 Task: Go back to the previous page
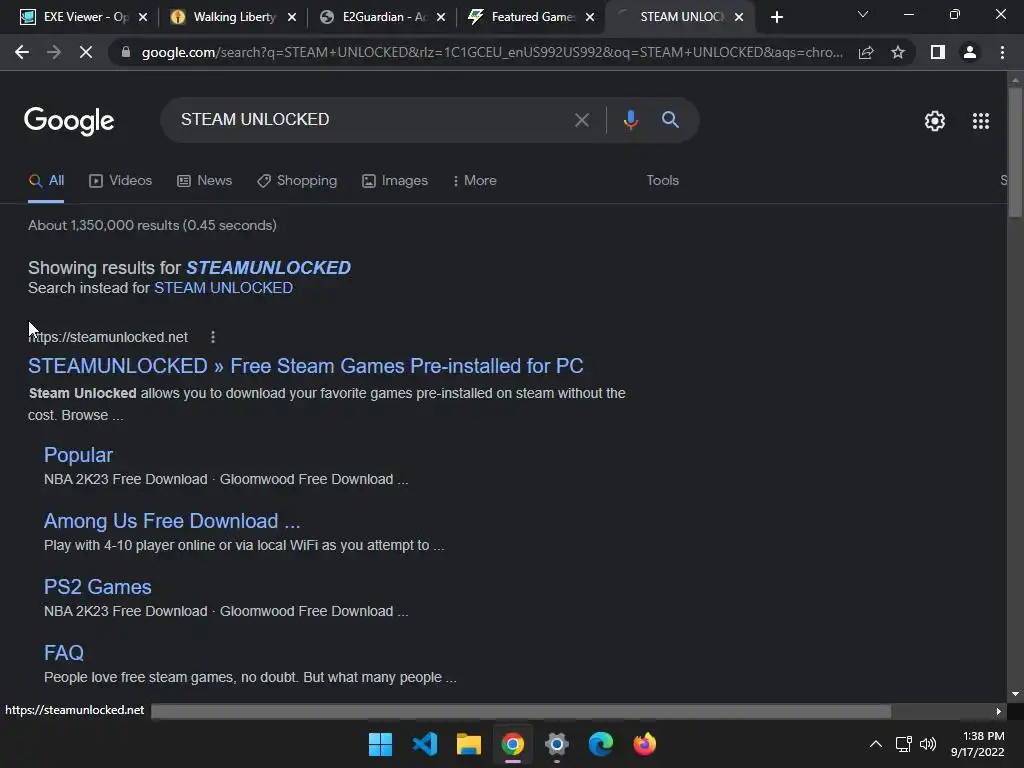22,52
